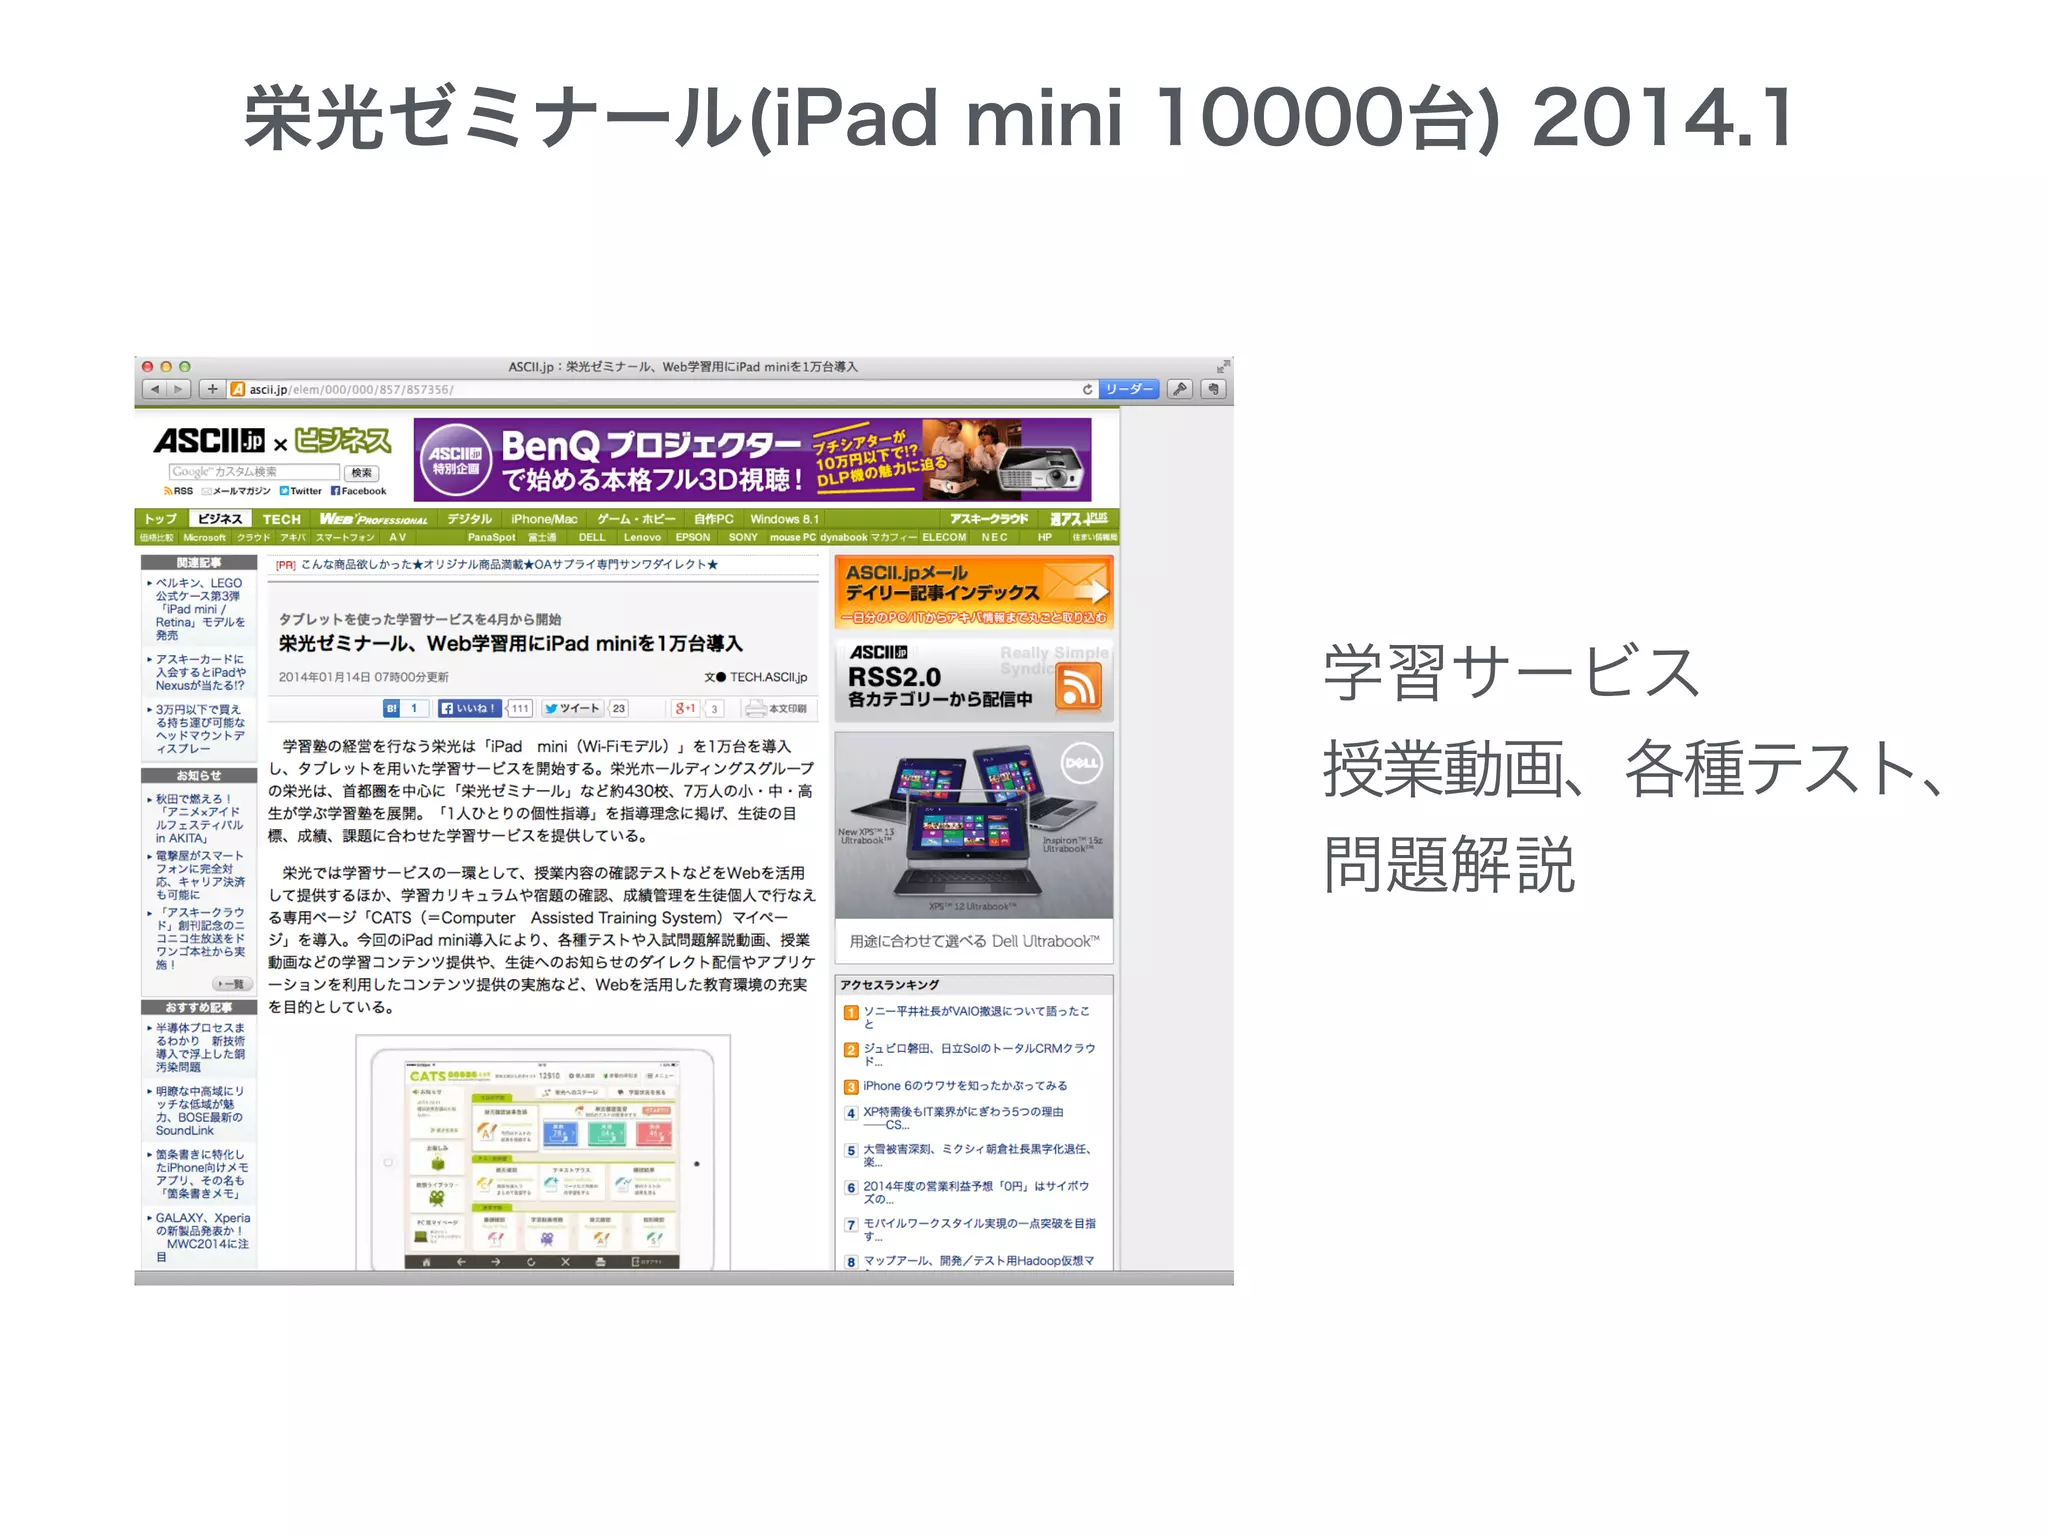Click Microsoft in the green sub-navigation
This screenshot has width=2048, height=1536.
point(204,538)
